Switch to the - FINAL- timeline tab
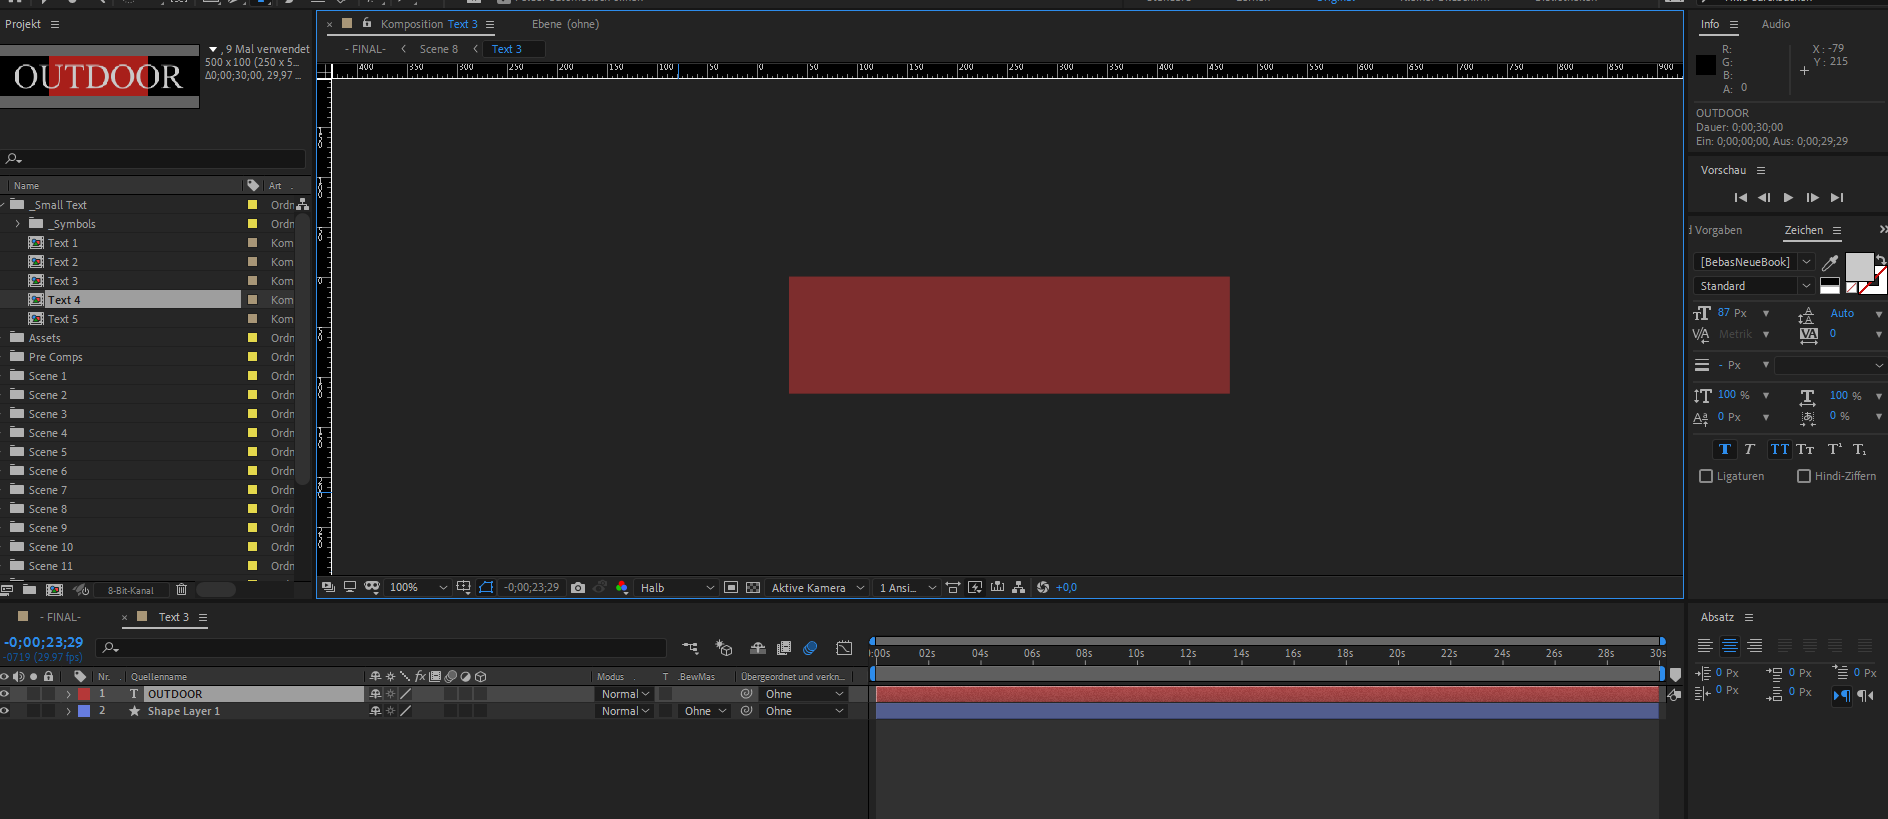The image size is (1888, 819). click(60, 617)
